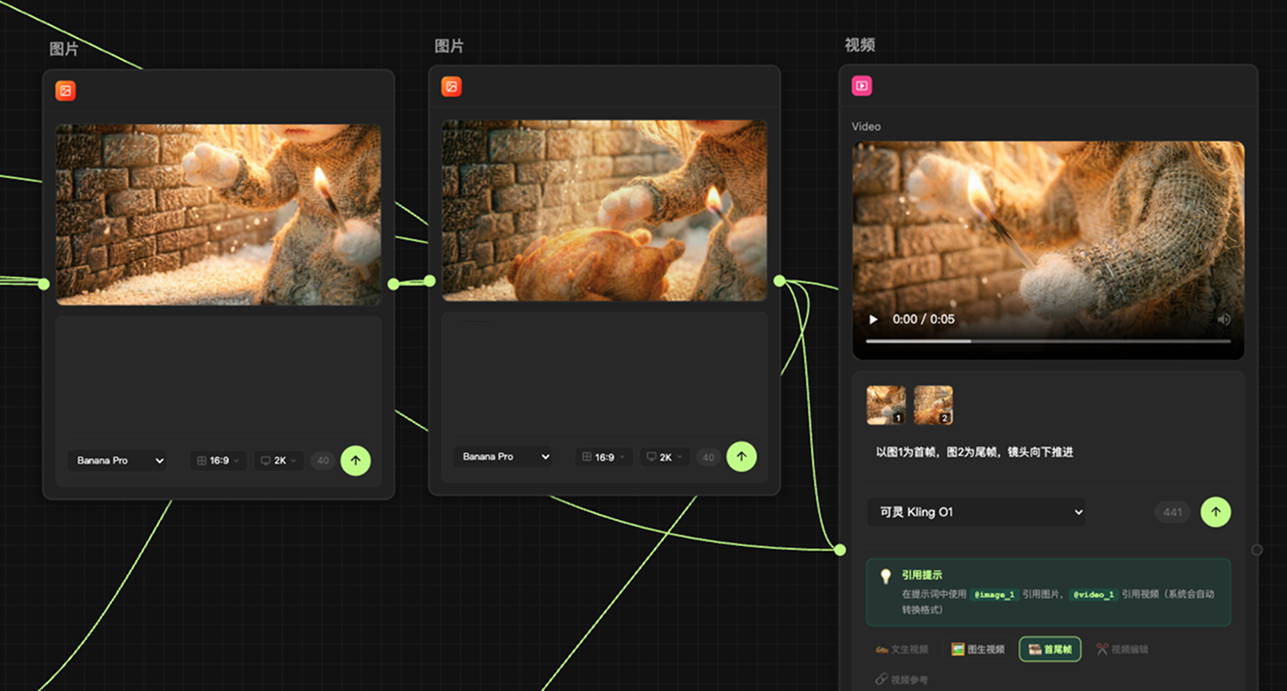Click the orange image icon on the first 图片 node
This screenshot has height=691, width=1287.
coord(65,91)
